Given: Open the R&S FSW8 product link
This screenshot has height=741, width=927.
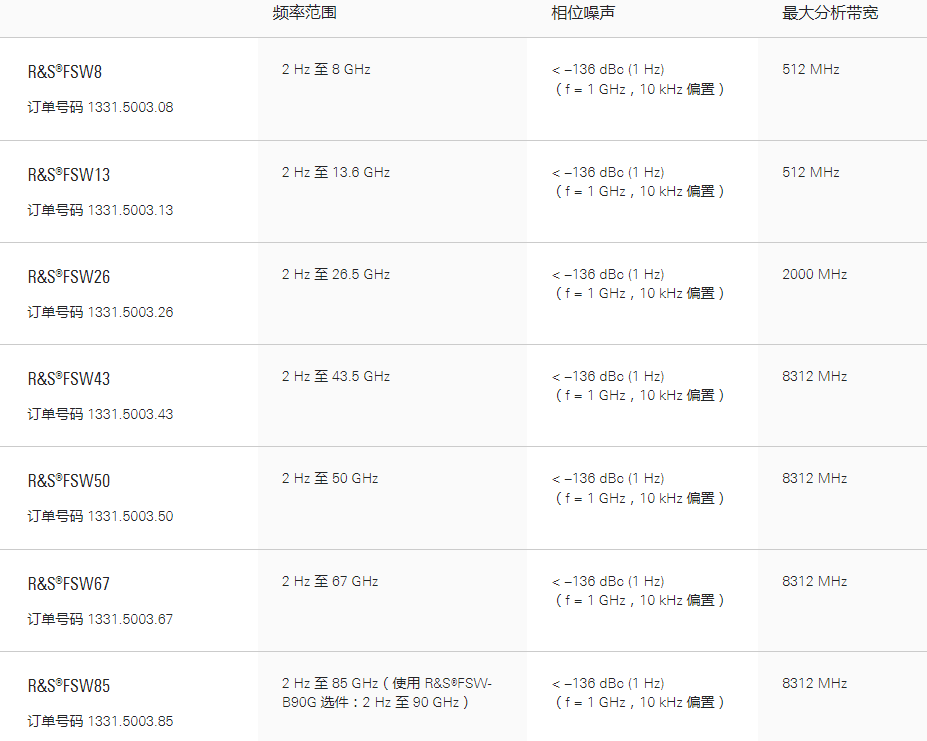Looking at the screenshot, I should click(65, 72).
